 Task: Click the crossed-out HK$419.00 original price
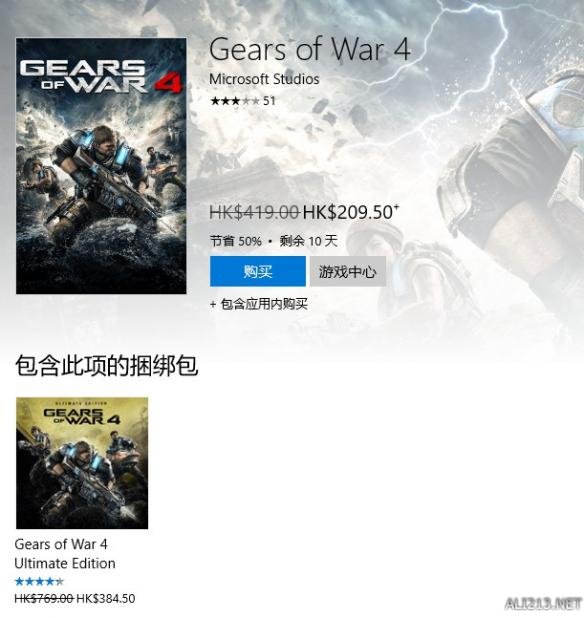255,212
